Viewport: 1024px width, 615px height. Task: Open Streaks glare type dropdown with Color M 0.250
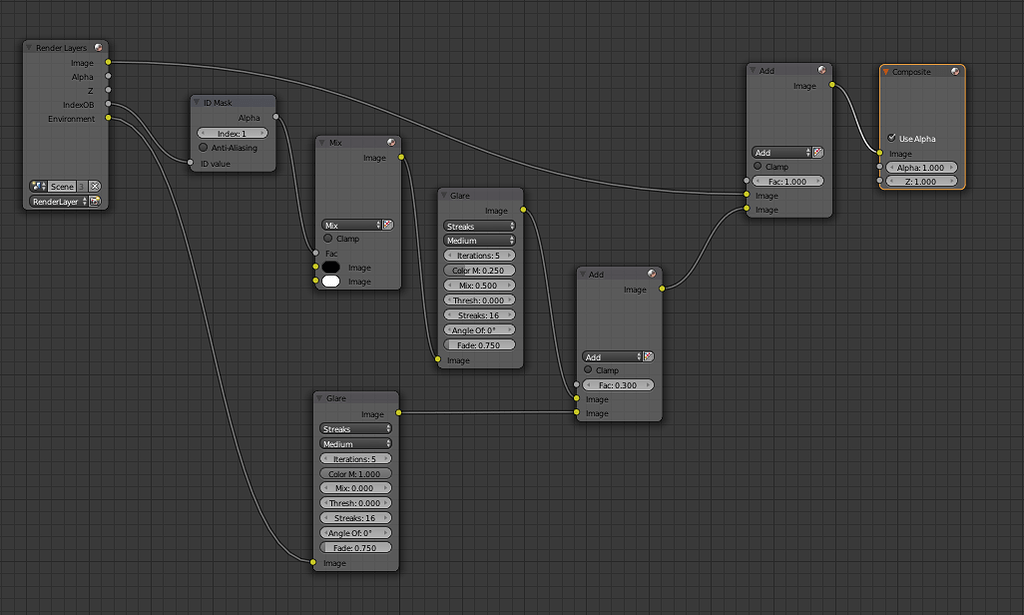479,227
